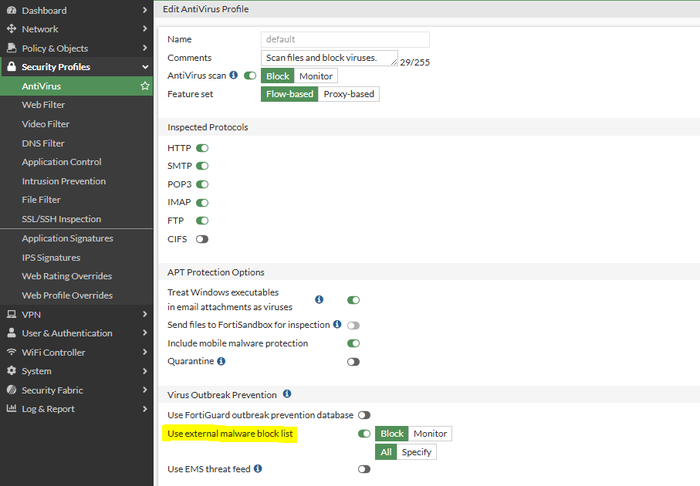700x486 pixels.
Task: Expand the Log & Report chevron
Action: coord(145,408)
